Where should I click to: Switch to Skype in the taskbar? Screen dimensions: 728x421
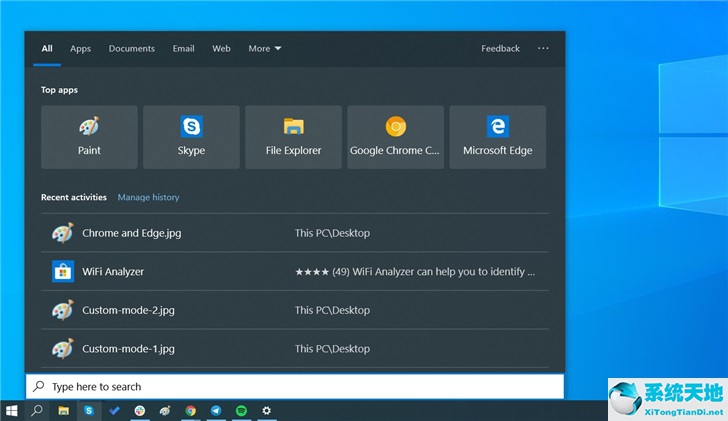(89, 410)
